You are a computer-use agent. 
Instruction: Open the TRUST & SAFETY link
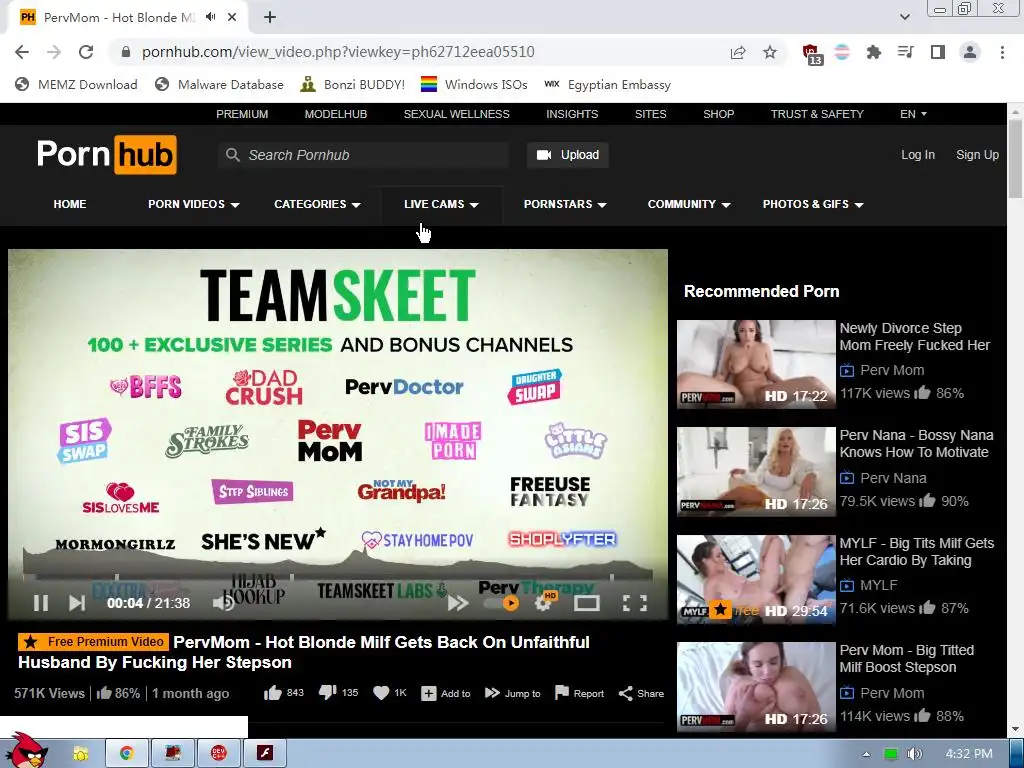[817, 114]
